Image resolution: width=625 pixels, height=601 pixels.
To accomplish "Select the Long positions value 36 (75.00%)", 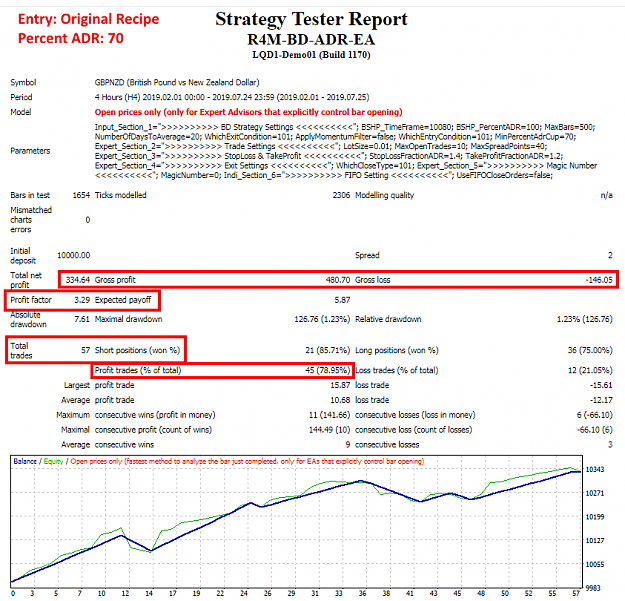I will [x=590, y=350].
